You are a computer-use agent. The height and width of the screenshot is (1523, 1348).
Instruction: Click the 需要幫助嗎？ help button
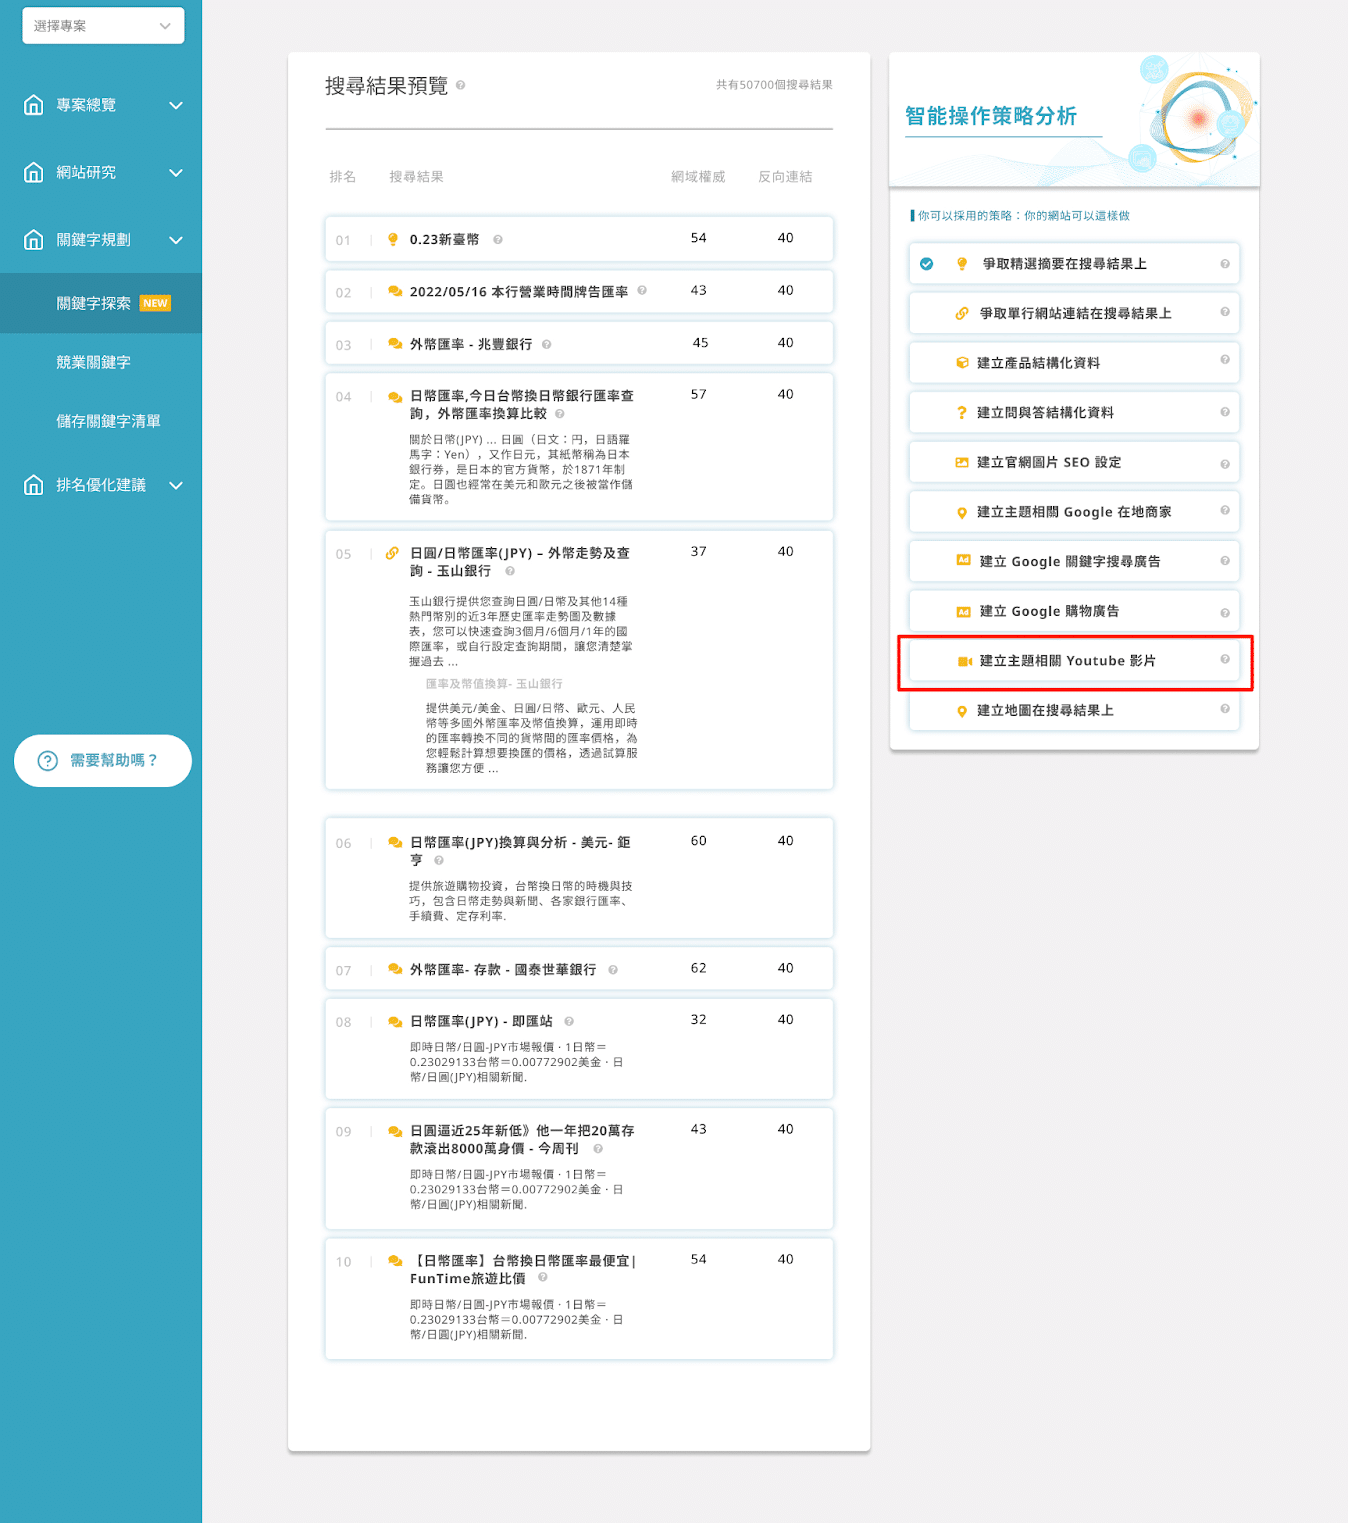pos(102,761)
